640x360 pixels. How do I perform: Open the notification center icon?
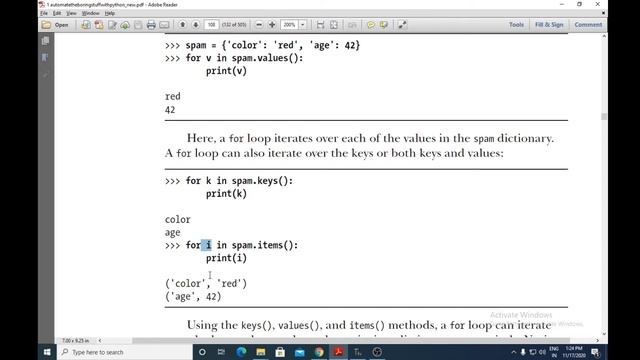[595, 352]
